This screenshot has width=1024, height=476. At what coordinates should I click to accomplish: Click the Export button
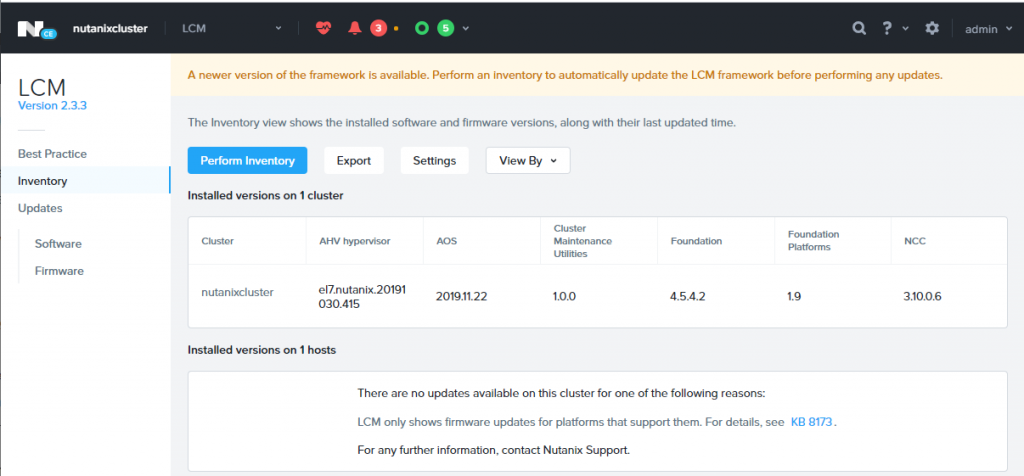pyautogui.click(x=354, y=161)
